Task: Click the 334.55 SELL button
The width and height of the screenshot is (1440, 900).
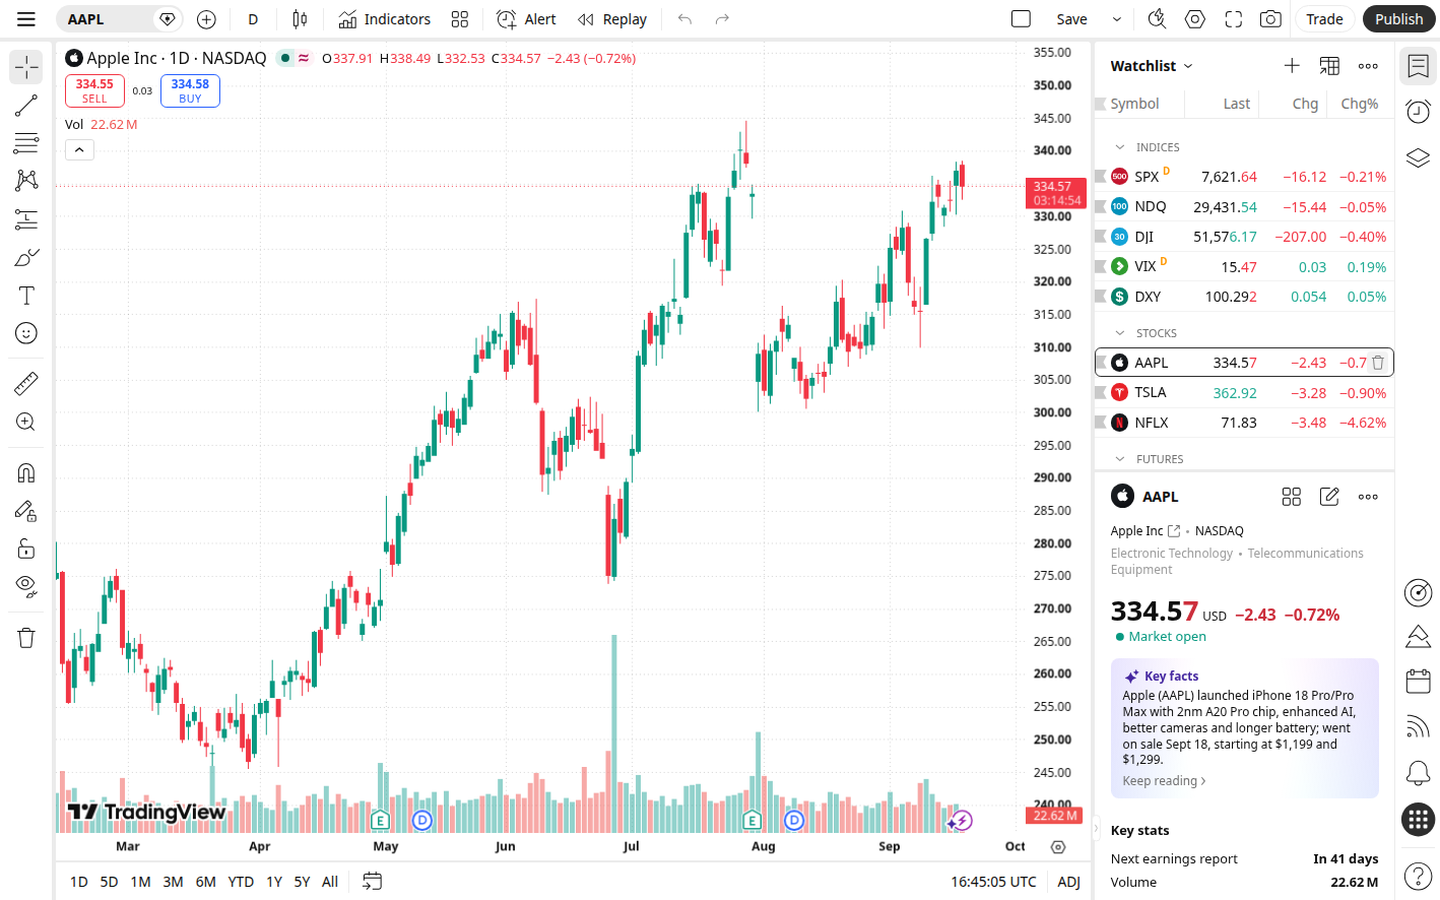Action: 95,91
